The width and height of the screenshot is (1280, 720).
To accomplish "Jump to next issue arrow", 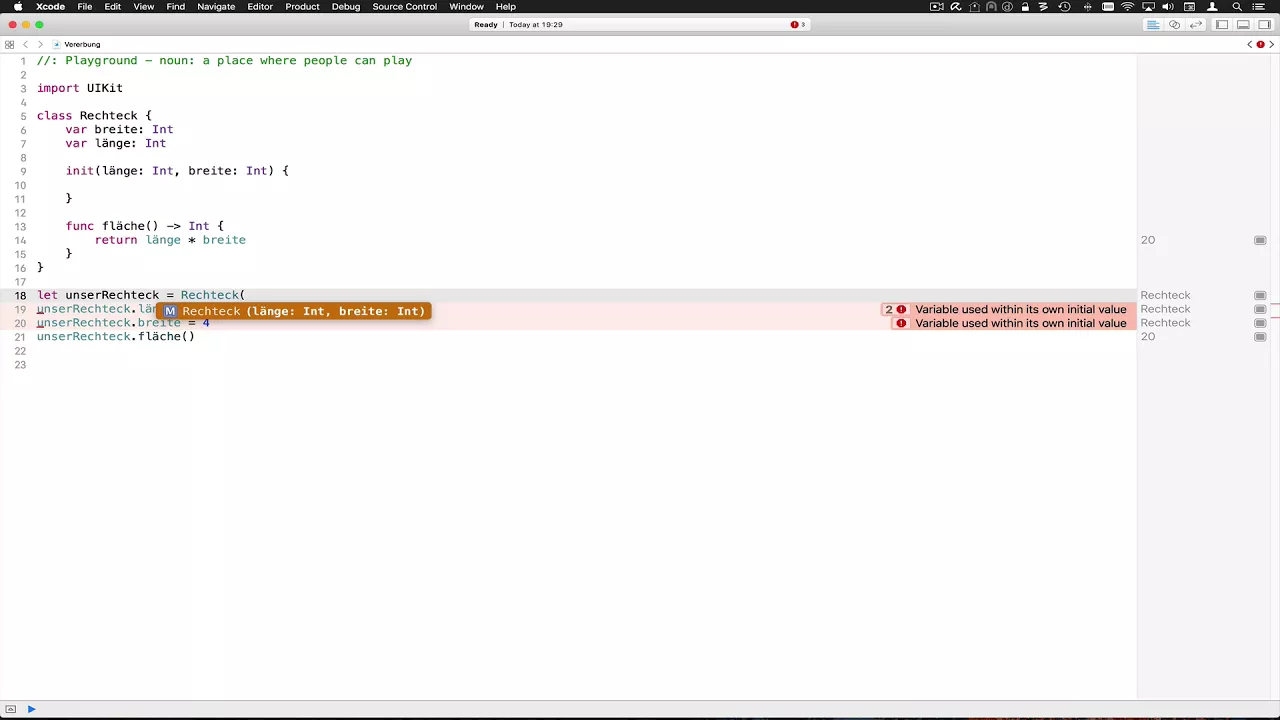I will pyautogui.click(x=1273, y=44).
